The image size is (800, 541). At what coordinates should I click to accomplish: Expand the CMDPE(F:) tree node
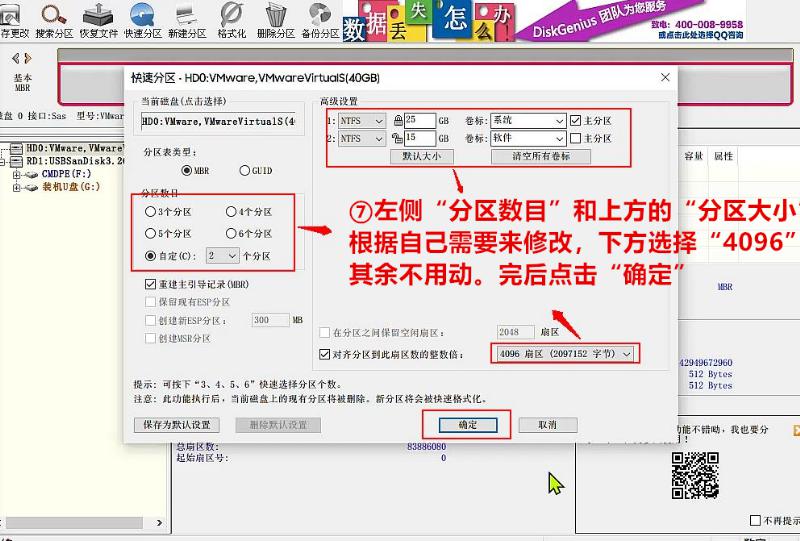click(x=17, y=174)
